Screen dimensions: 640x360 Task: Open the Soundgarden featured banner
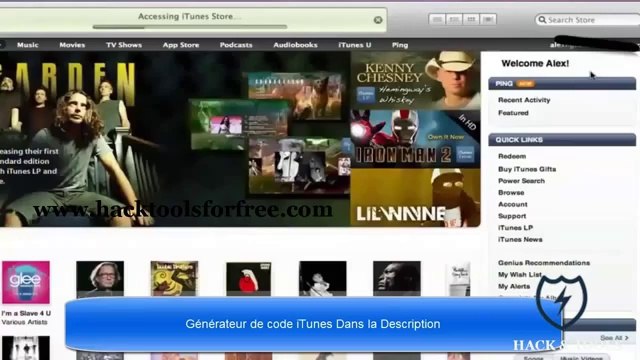point(175,139)
